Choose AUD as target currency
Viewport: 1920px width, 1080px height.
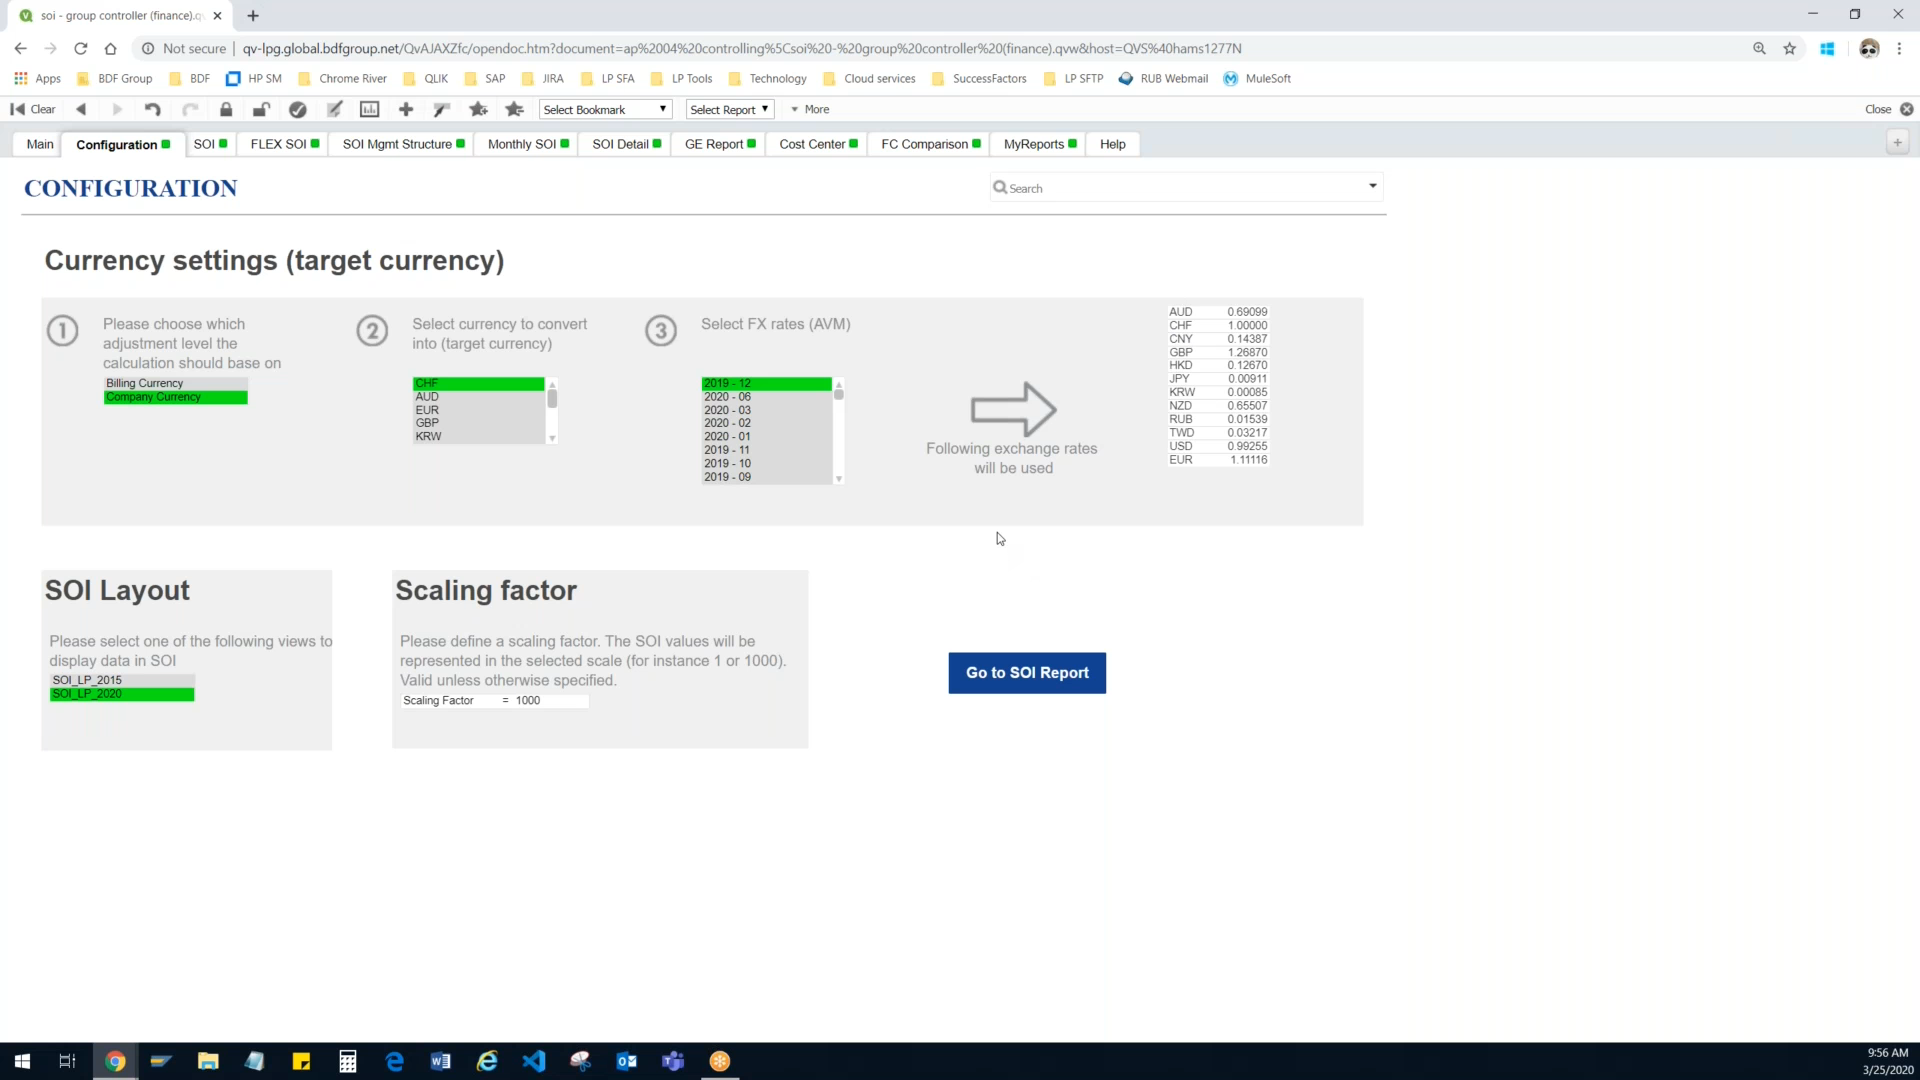coord(478,397)
